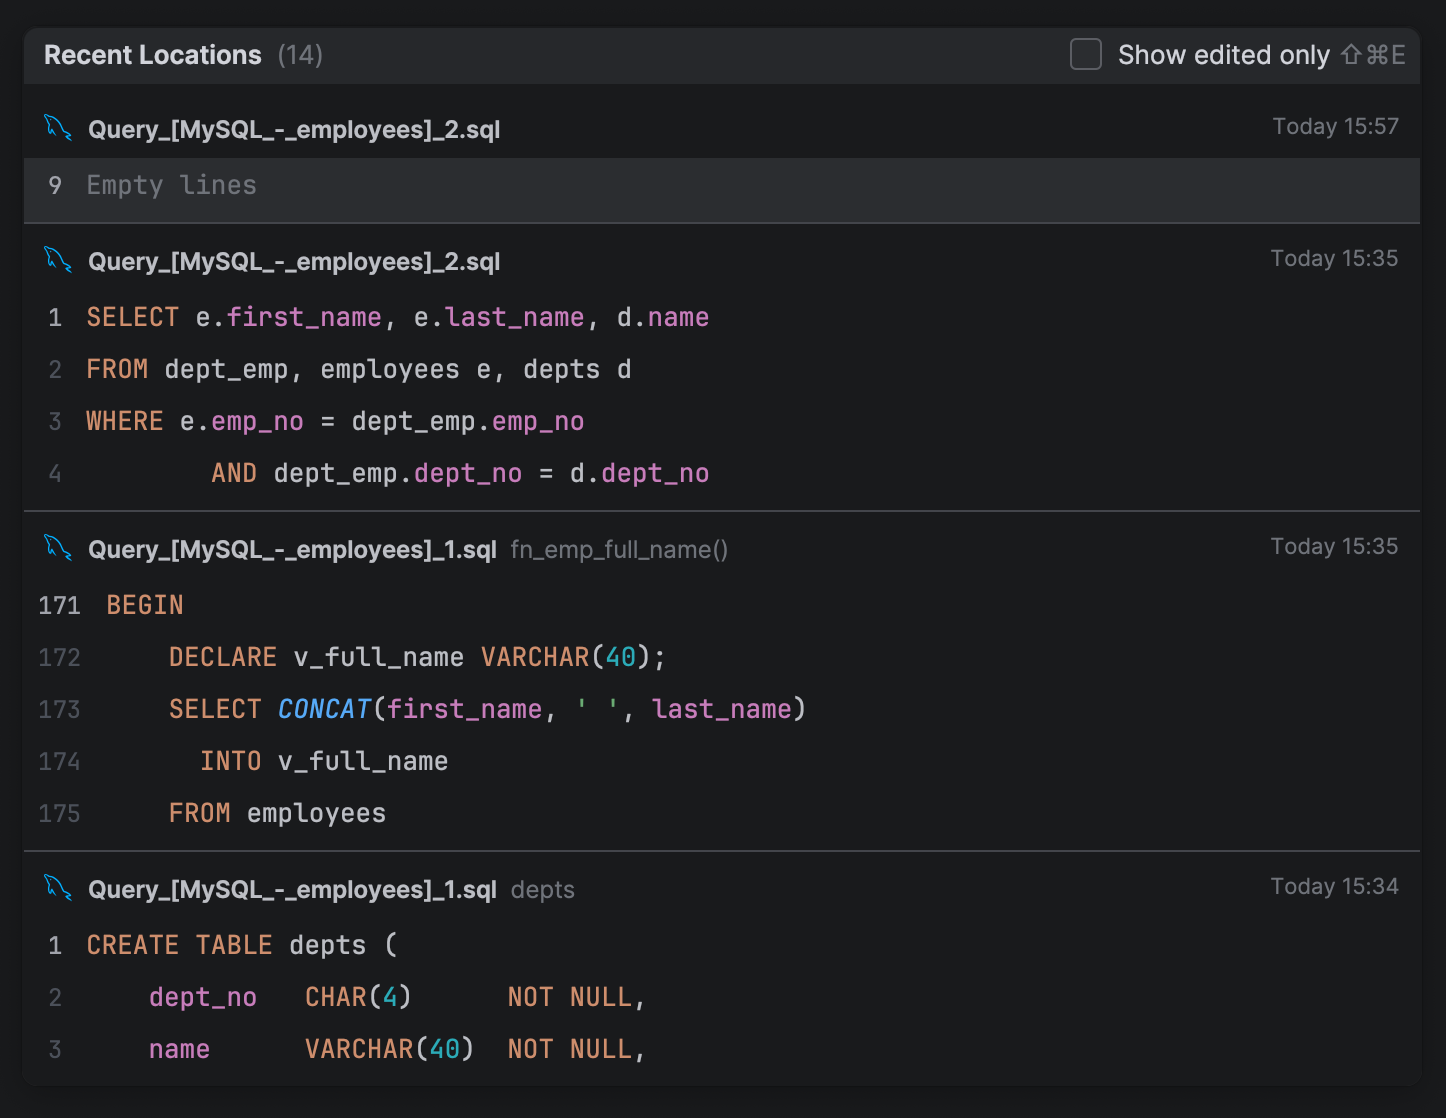Screen dimensions: 1446x1118
Task: Click the 'Today 15:34' timestamp
Action: [x=1334, y=887]
